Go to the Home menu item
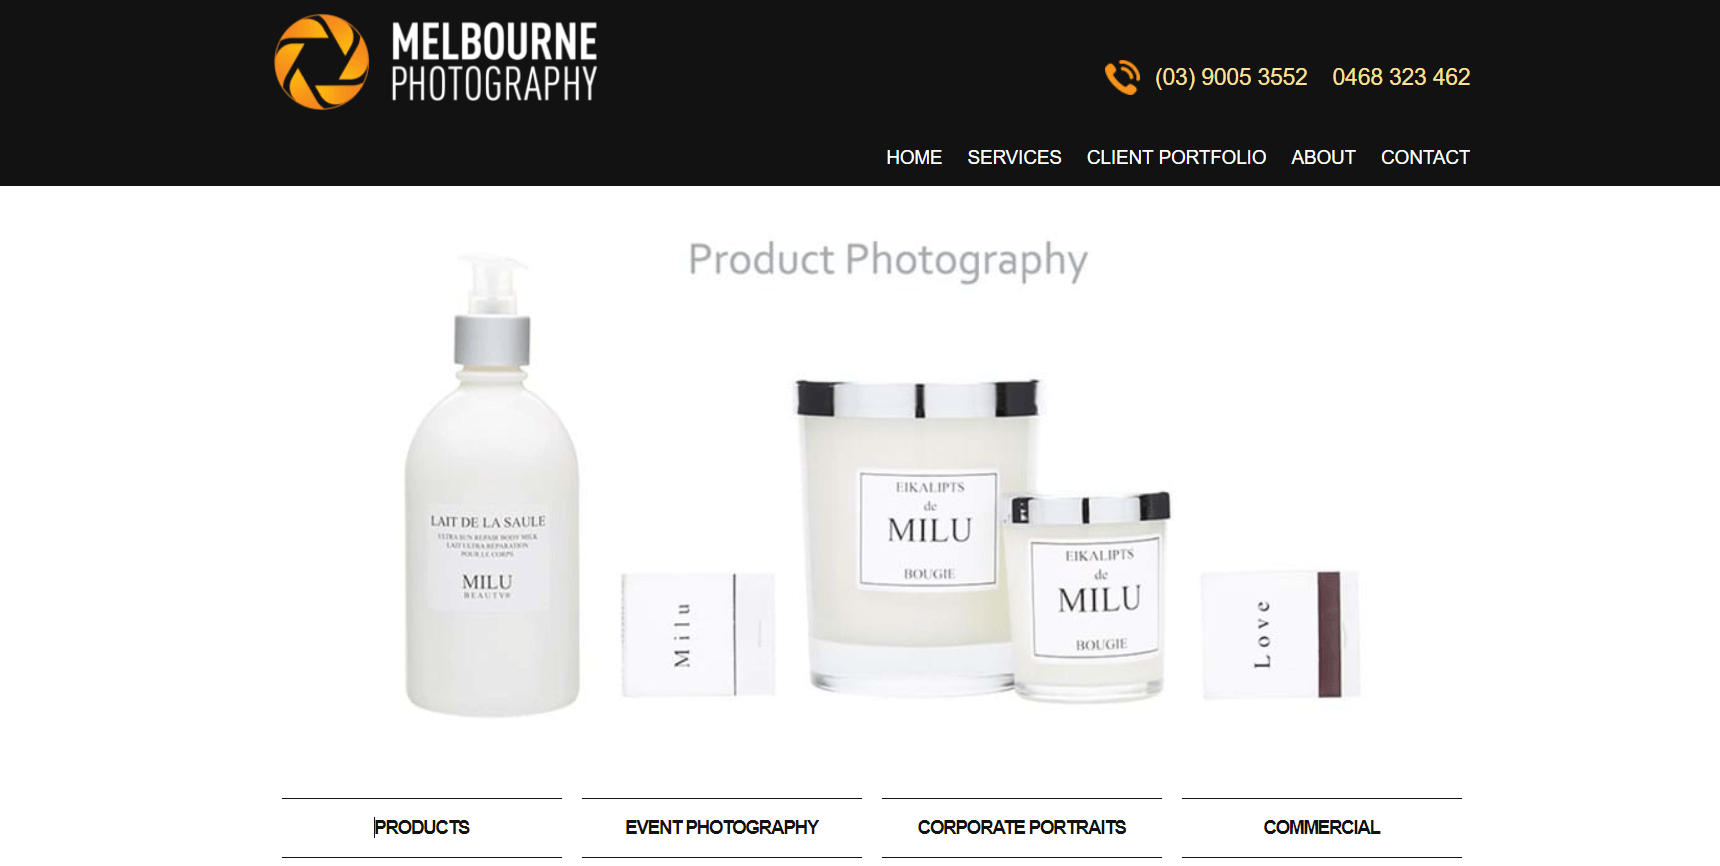 (914, 157)
